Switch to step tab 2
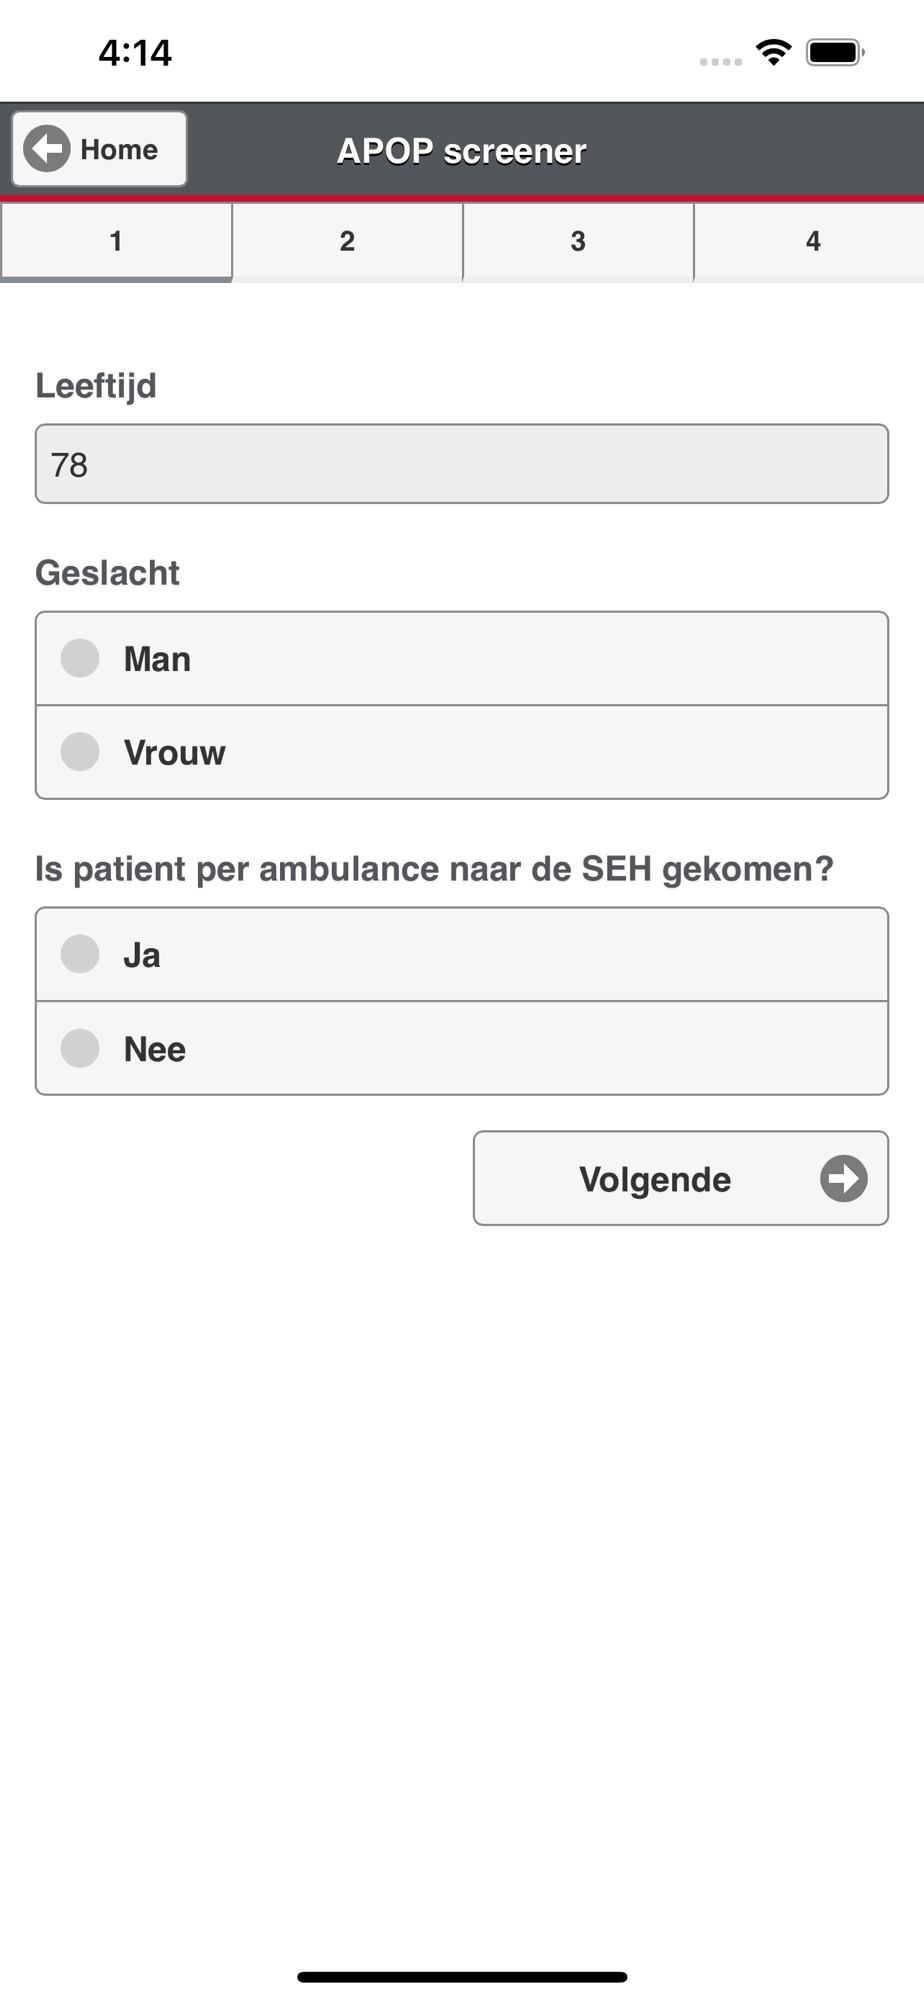The image size is (924, 2000). 347,241
